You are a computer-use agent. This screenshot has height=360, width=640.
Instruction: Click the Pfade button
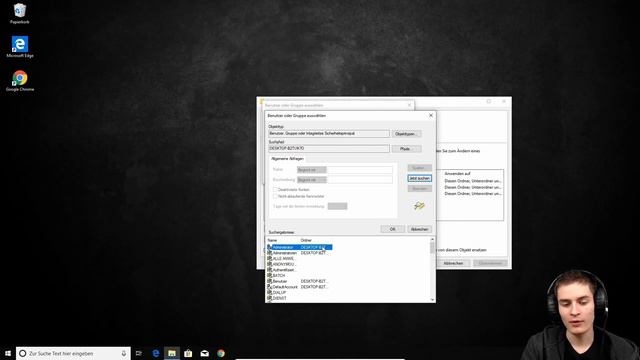tap(406, 149)
